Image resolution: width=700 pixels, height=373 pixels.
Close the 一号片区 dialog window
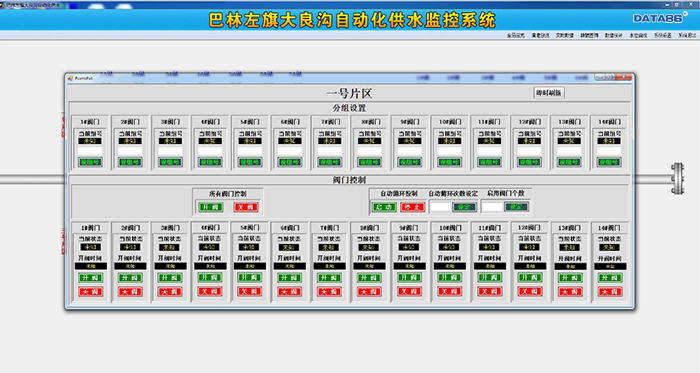tap(624, 78)
